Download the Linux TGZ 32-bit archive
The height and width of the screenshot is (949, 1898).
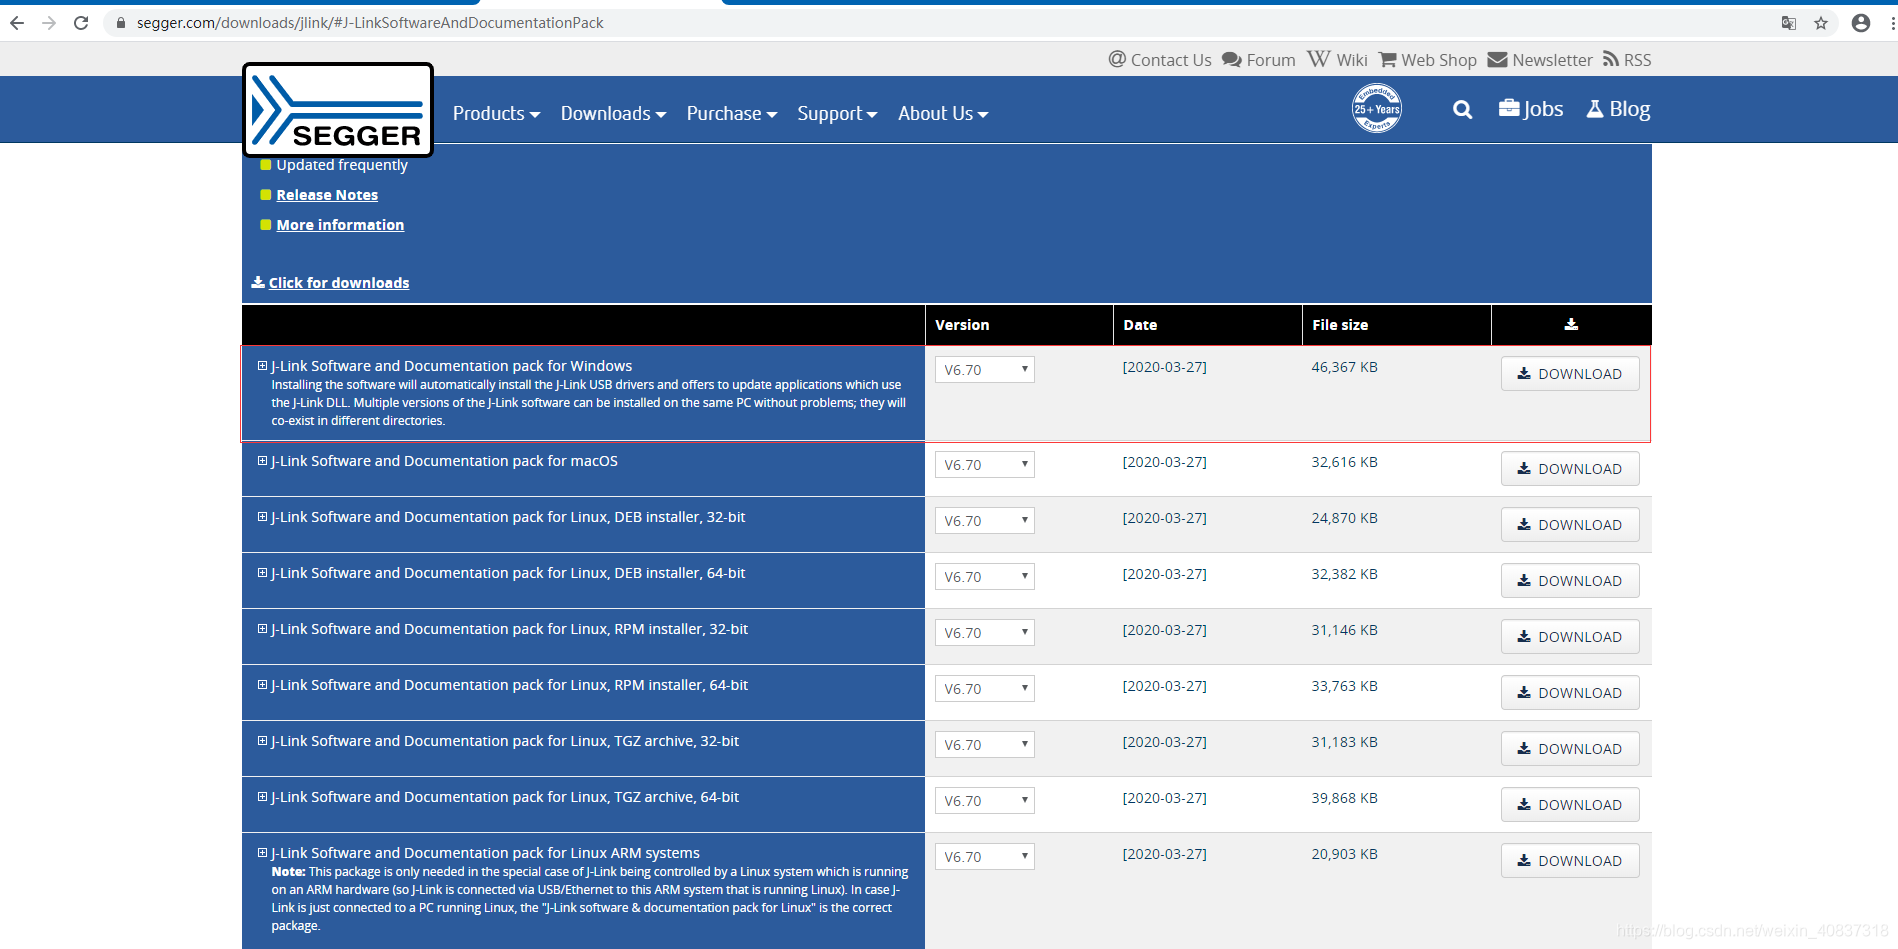pos(1570,749)
